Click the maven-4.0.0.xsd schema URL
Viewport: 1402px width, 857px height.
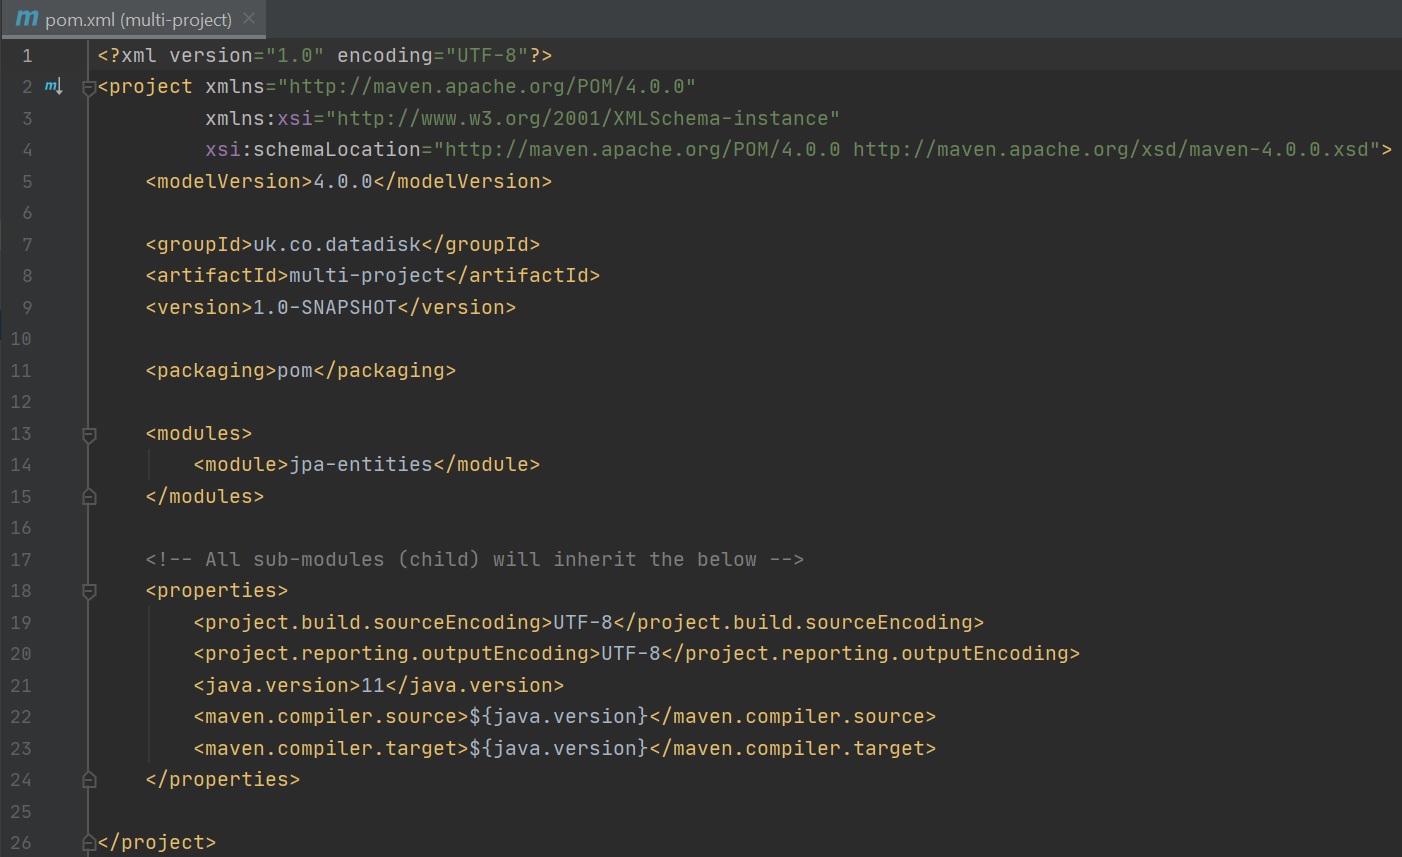(1110, 150)
